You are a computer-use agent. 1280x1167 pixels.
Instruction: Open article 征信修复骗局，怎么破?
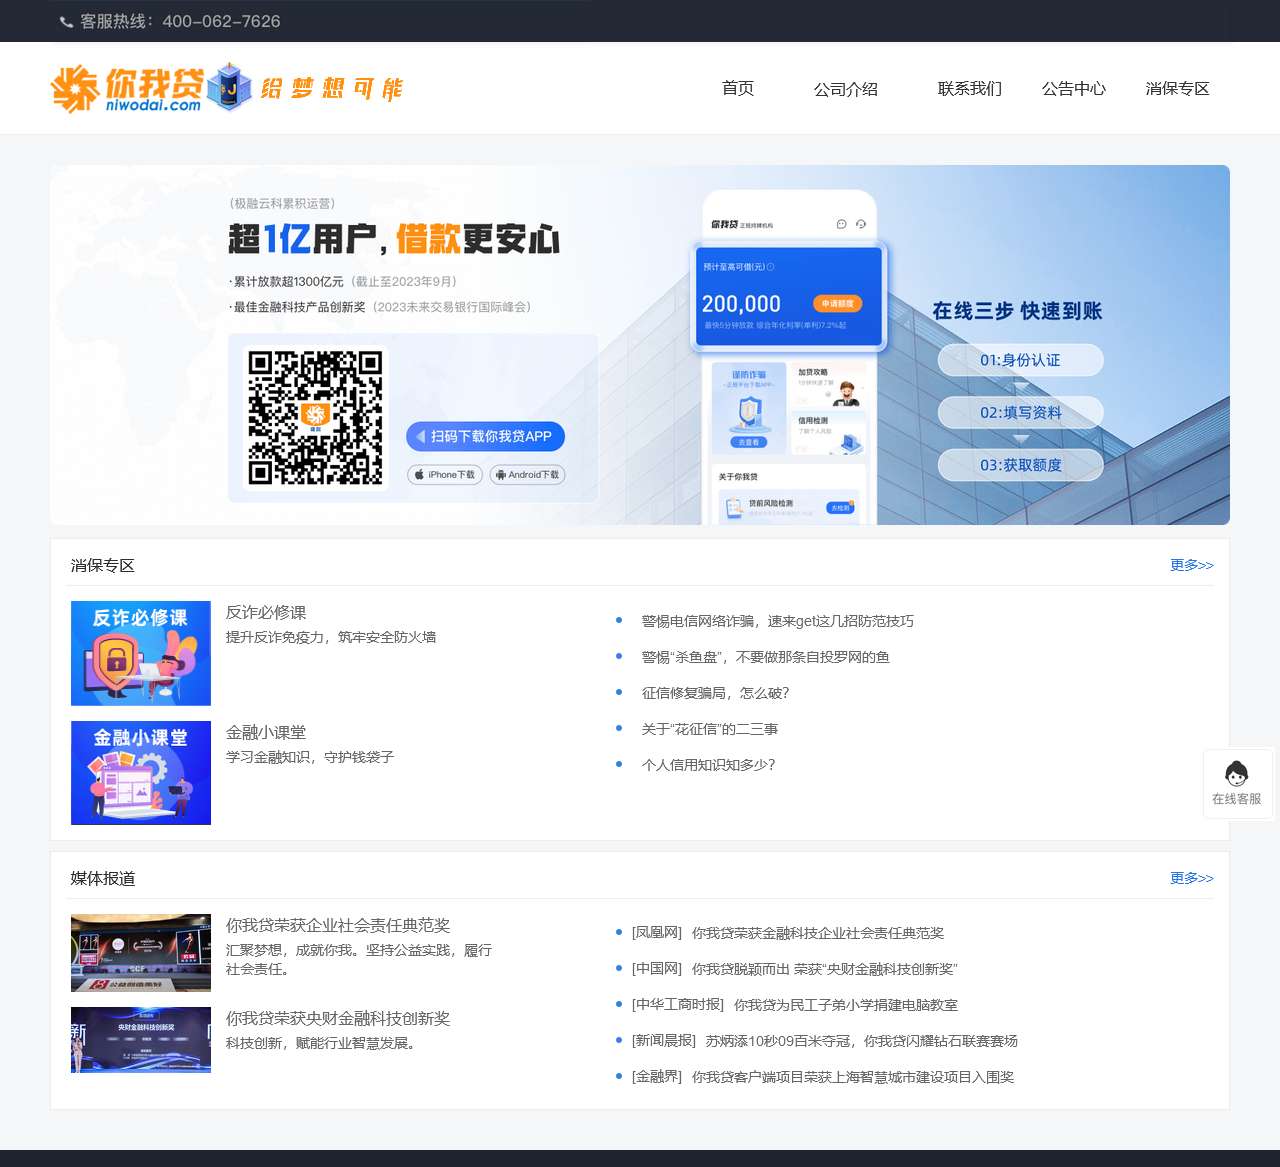pyautogui.click(x=715, y=693)
